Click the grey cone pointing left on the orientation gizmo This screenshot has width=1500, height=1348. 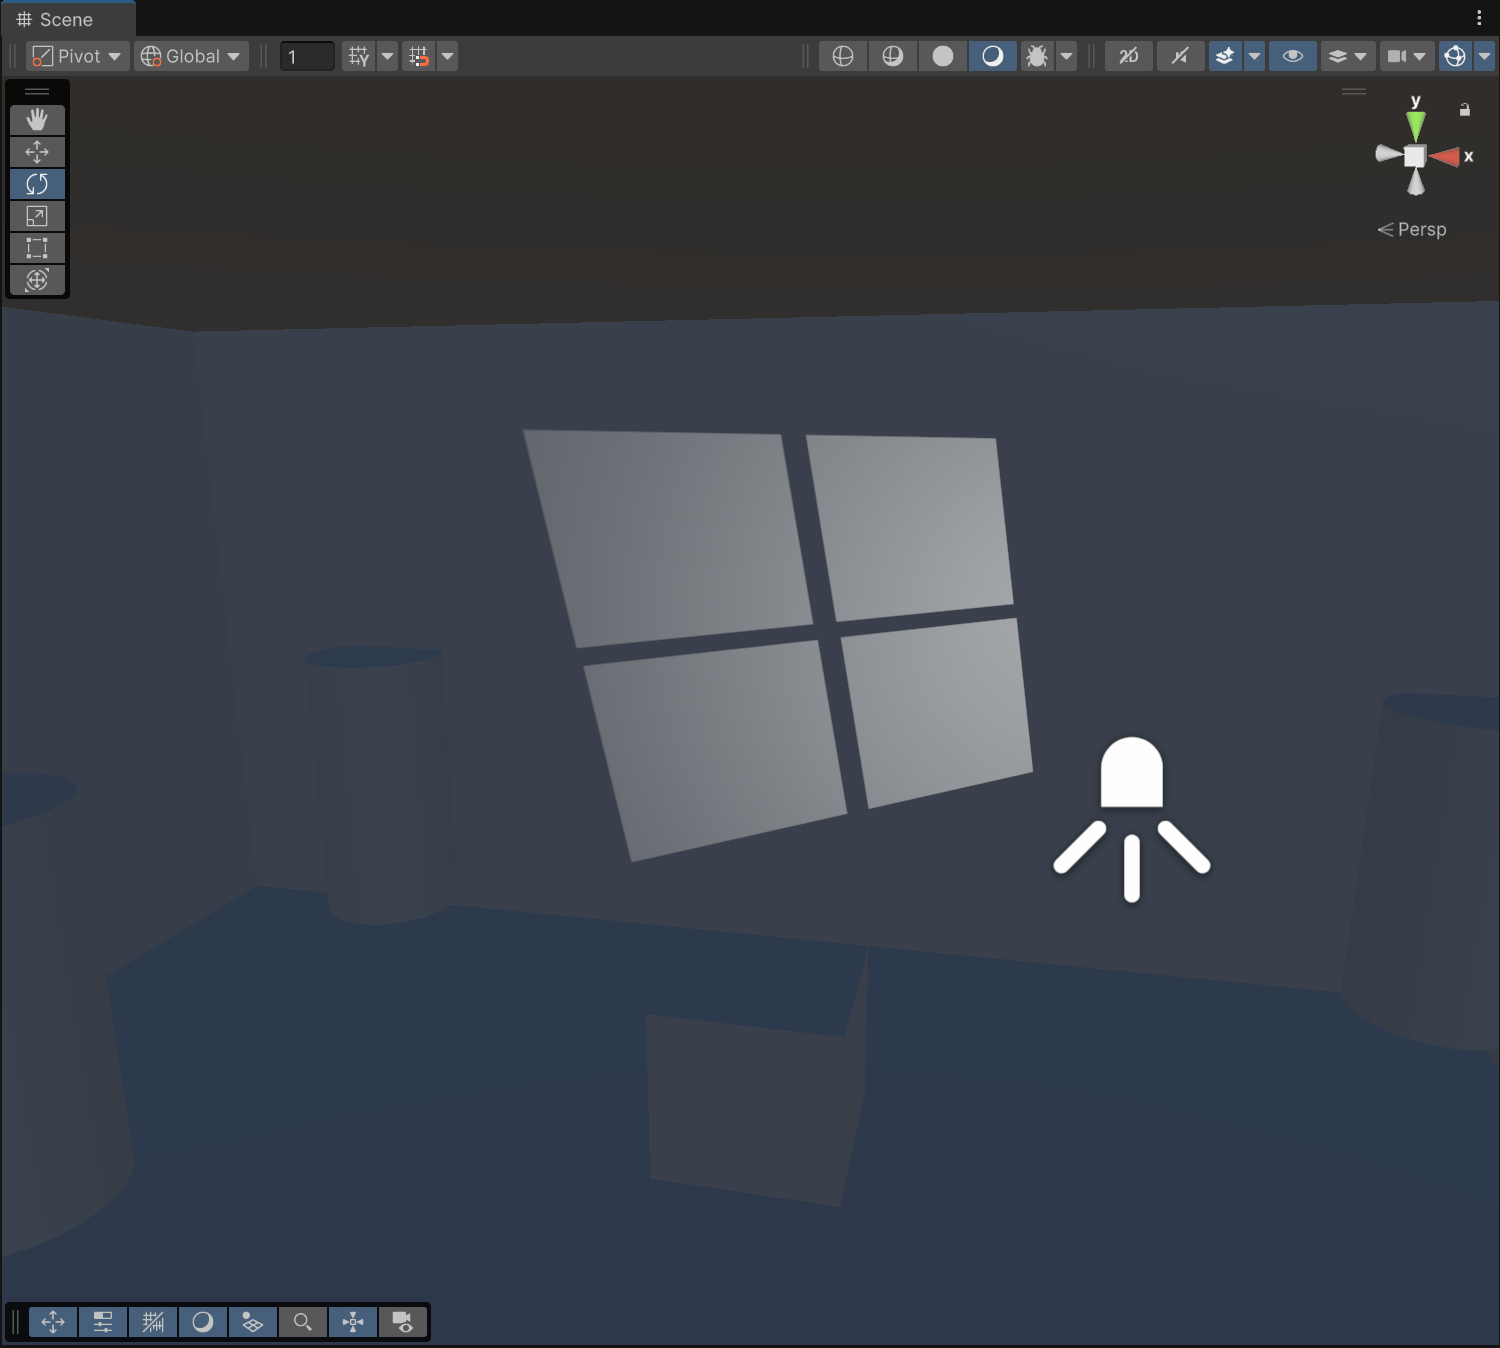tap(1388, 153)
